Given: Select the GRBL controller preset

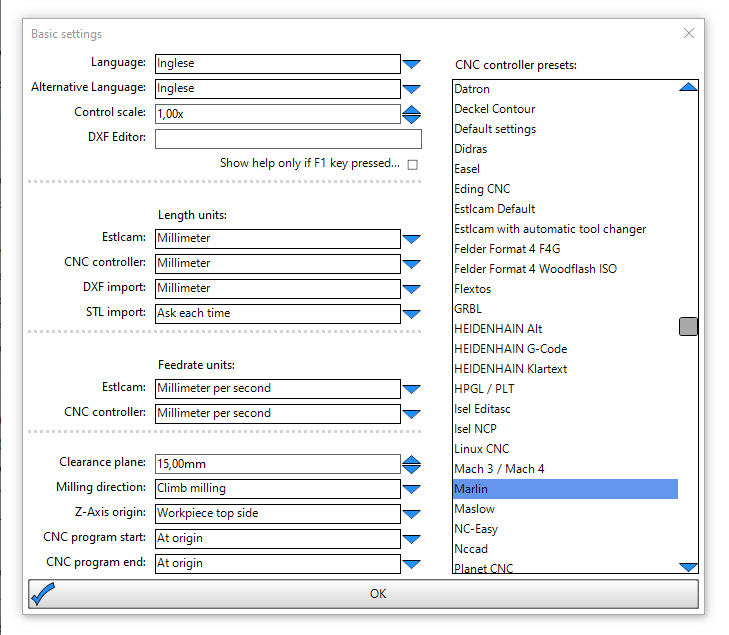Looking at the screenshot, I should pos(468,309).
